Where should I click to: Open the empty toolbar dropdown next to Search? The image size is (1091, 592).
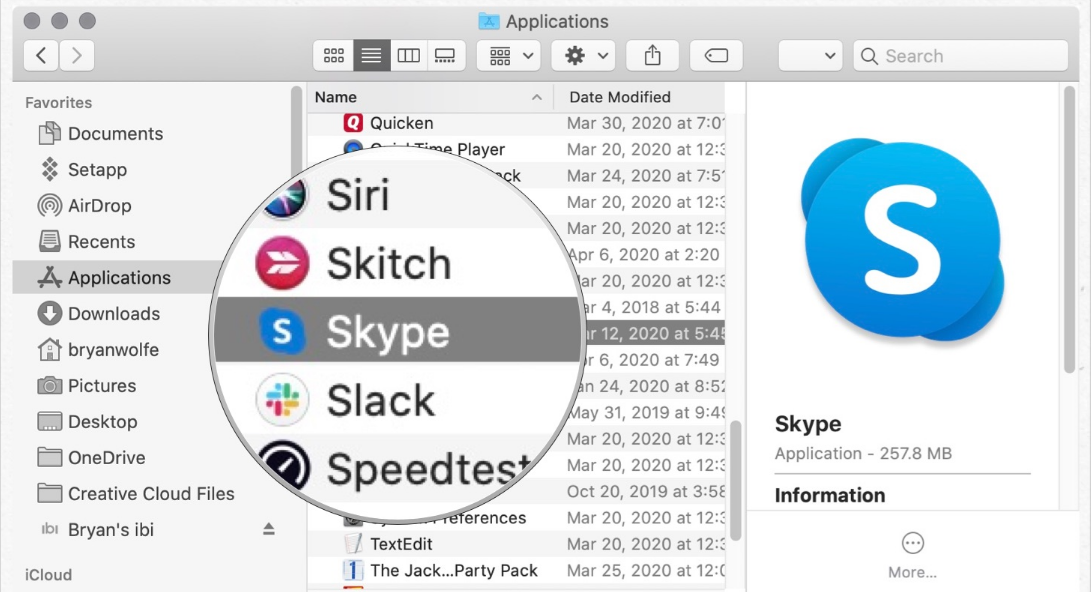tap(810, 56)
